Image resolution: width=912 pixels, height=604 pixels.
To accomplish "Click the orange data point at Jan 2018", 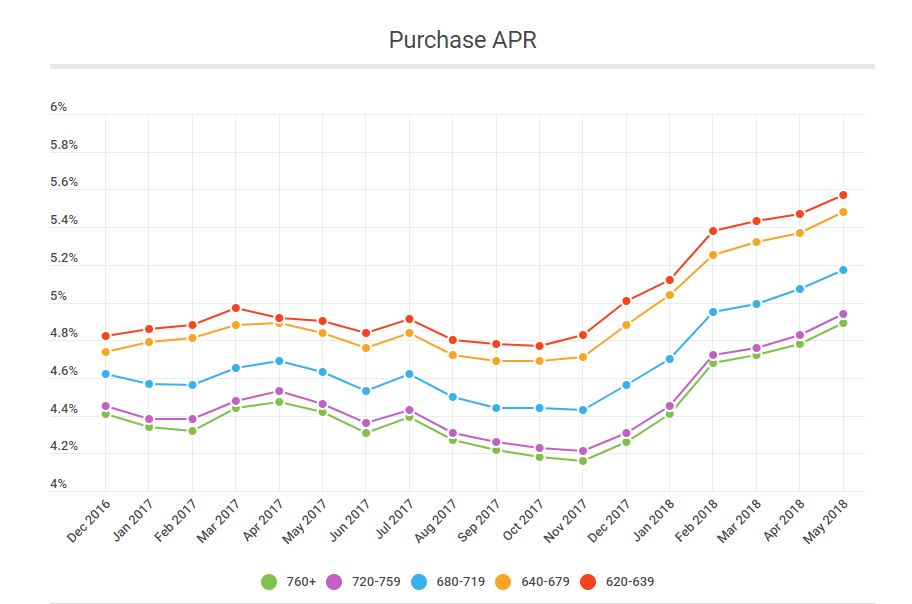I will tap(670, 295).
